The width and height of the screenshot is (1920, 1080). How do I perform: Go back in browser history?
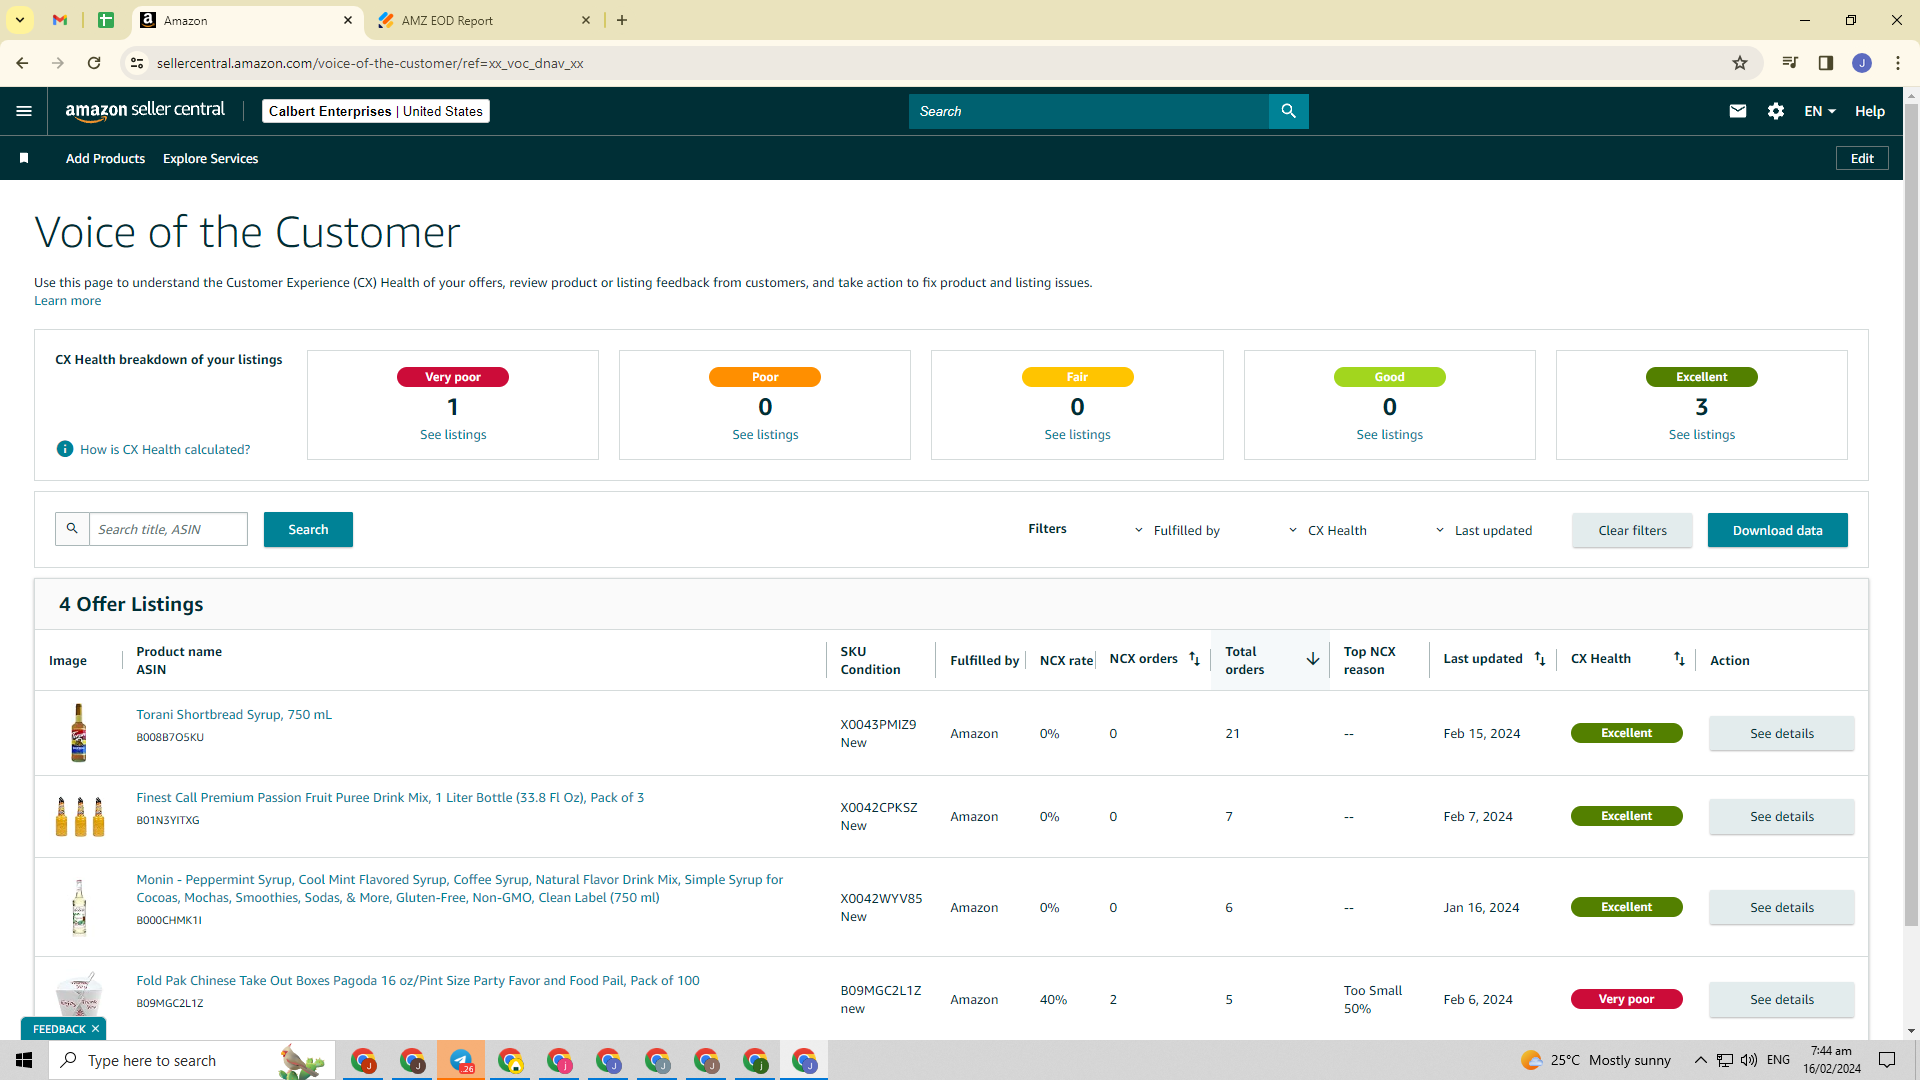pyautogui.click(x=22, y=63)
